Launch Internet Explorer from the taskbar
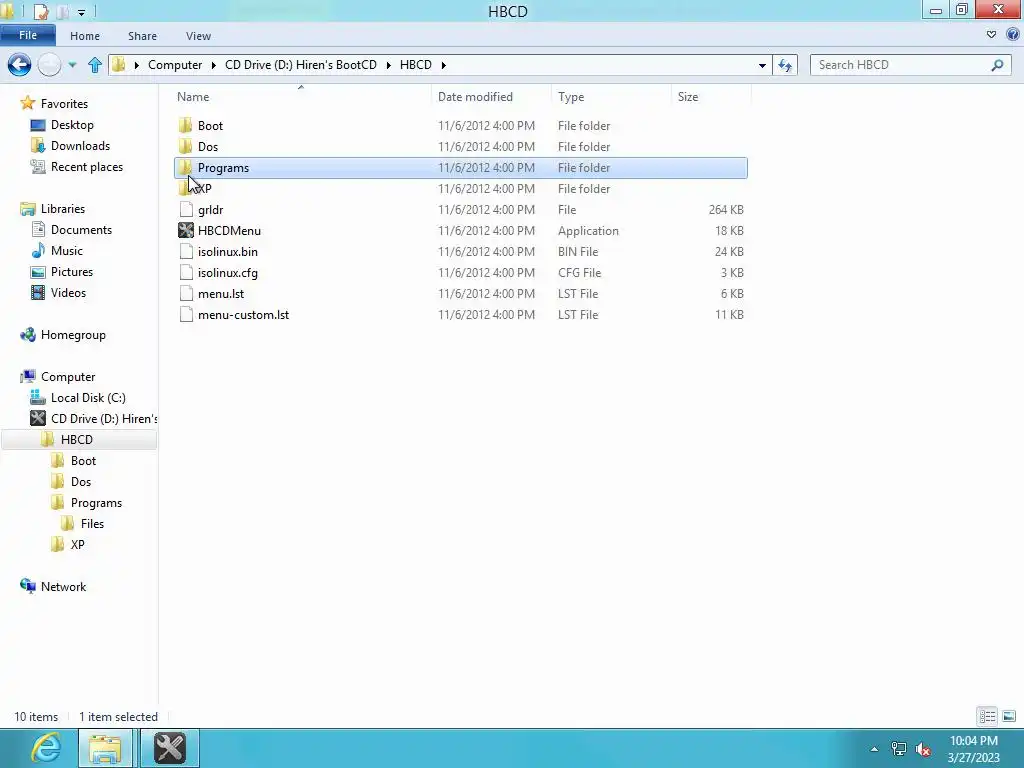The height and width of the screenshot is (768, 1024). pyautogui.click(x=46, y=748)
